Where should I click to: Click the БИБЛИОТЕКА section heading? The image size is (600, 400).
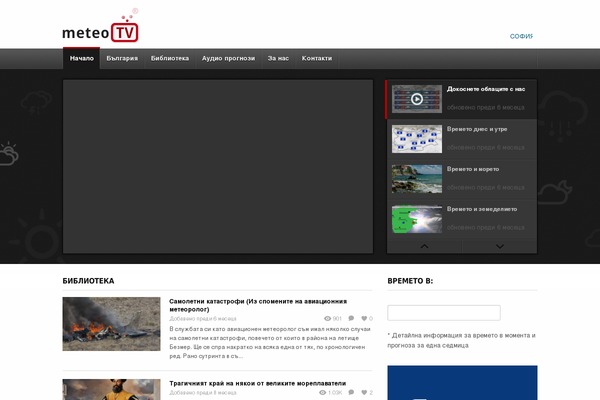click(88, 281)
